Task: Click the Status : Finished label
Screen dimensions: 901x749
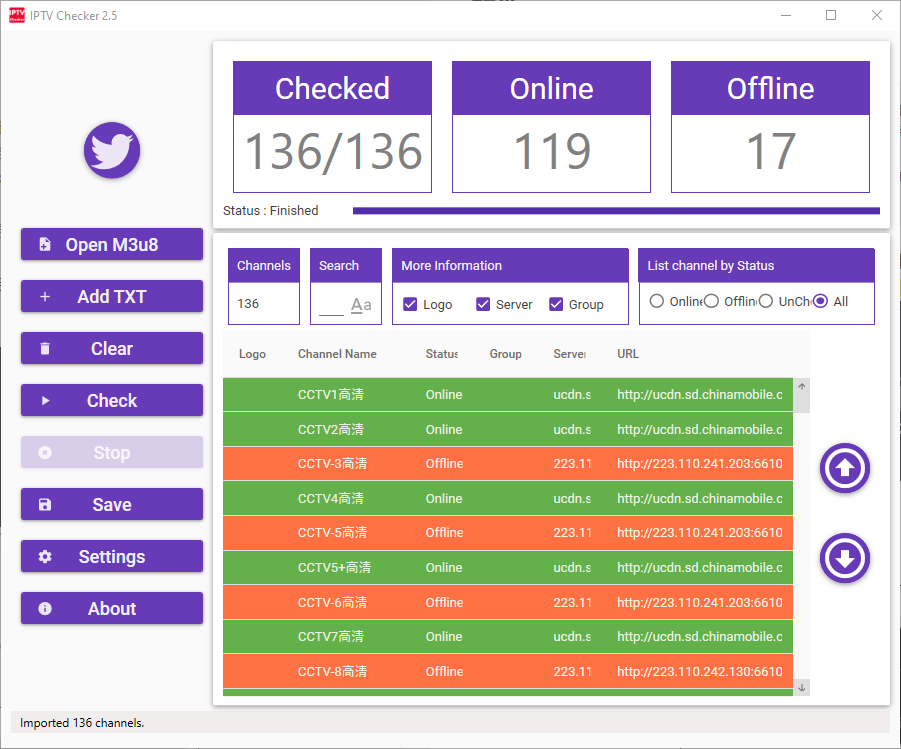Action: (271, 211)
